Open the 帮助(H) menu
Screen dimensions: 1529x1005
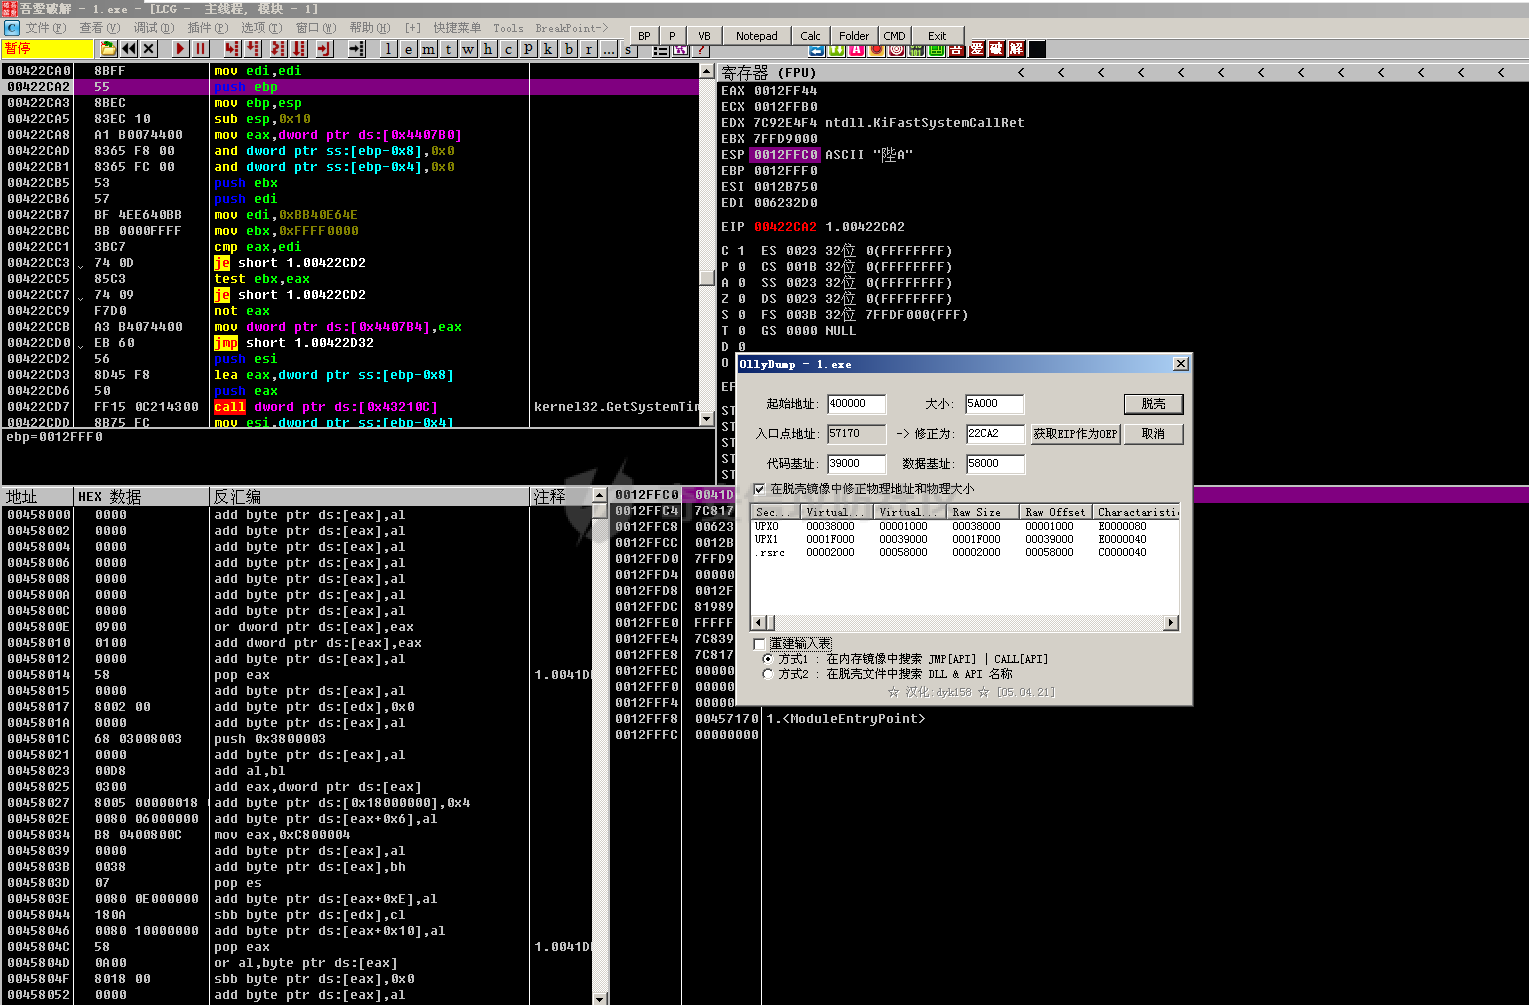pos(370,28)
